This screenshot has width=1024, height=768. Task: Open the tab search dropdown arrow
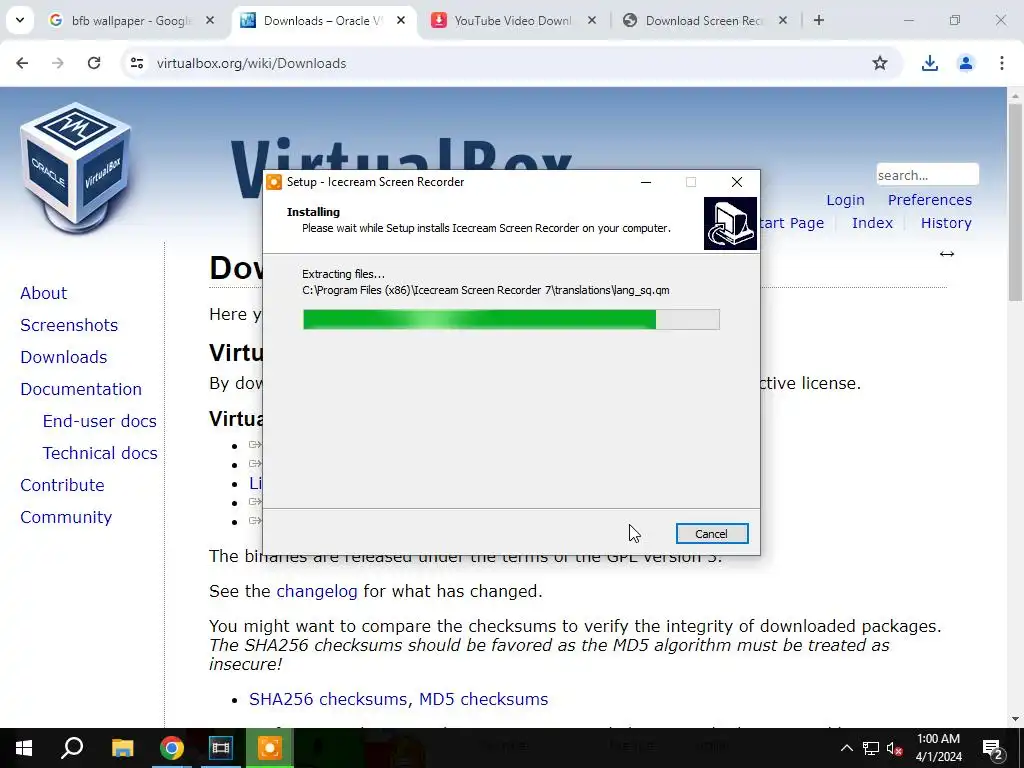click(20, 20)
